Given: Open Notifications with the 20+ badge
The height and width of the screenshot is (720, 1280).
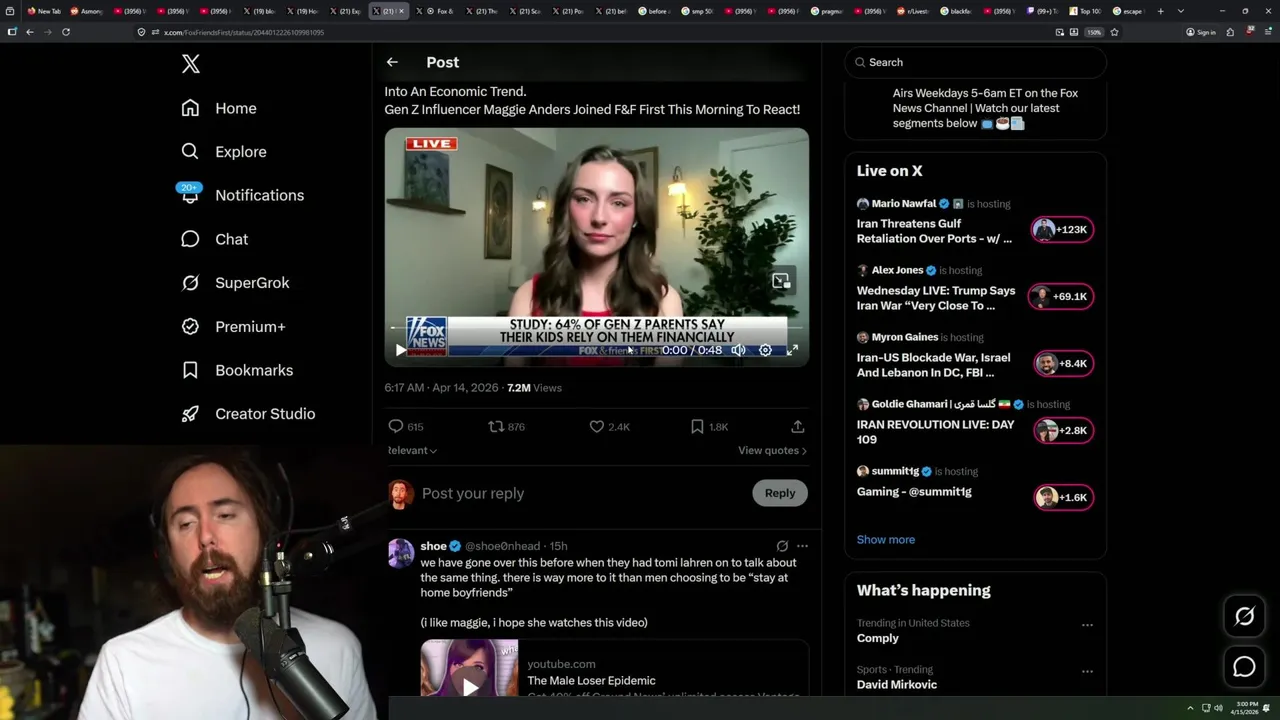Looking at the screenshot, I should point(242,195).
